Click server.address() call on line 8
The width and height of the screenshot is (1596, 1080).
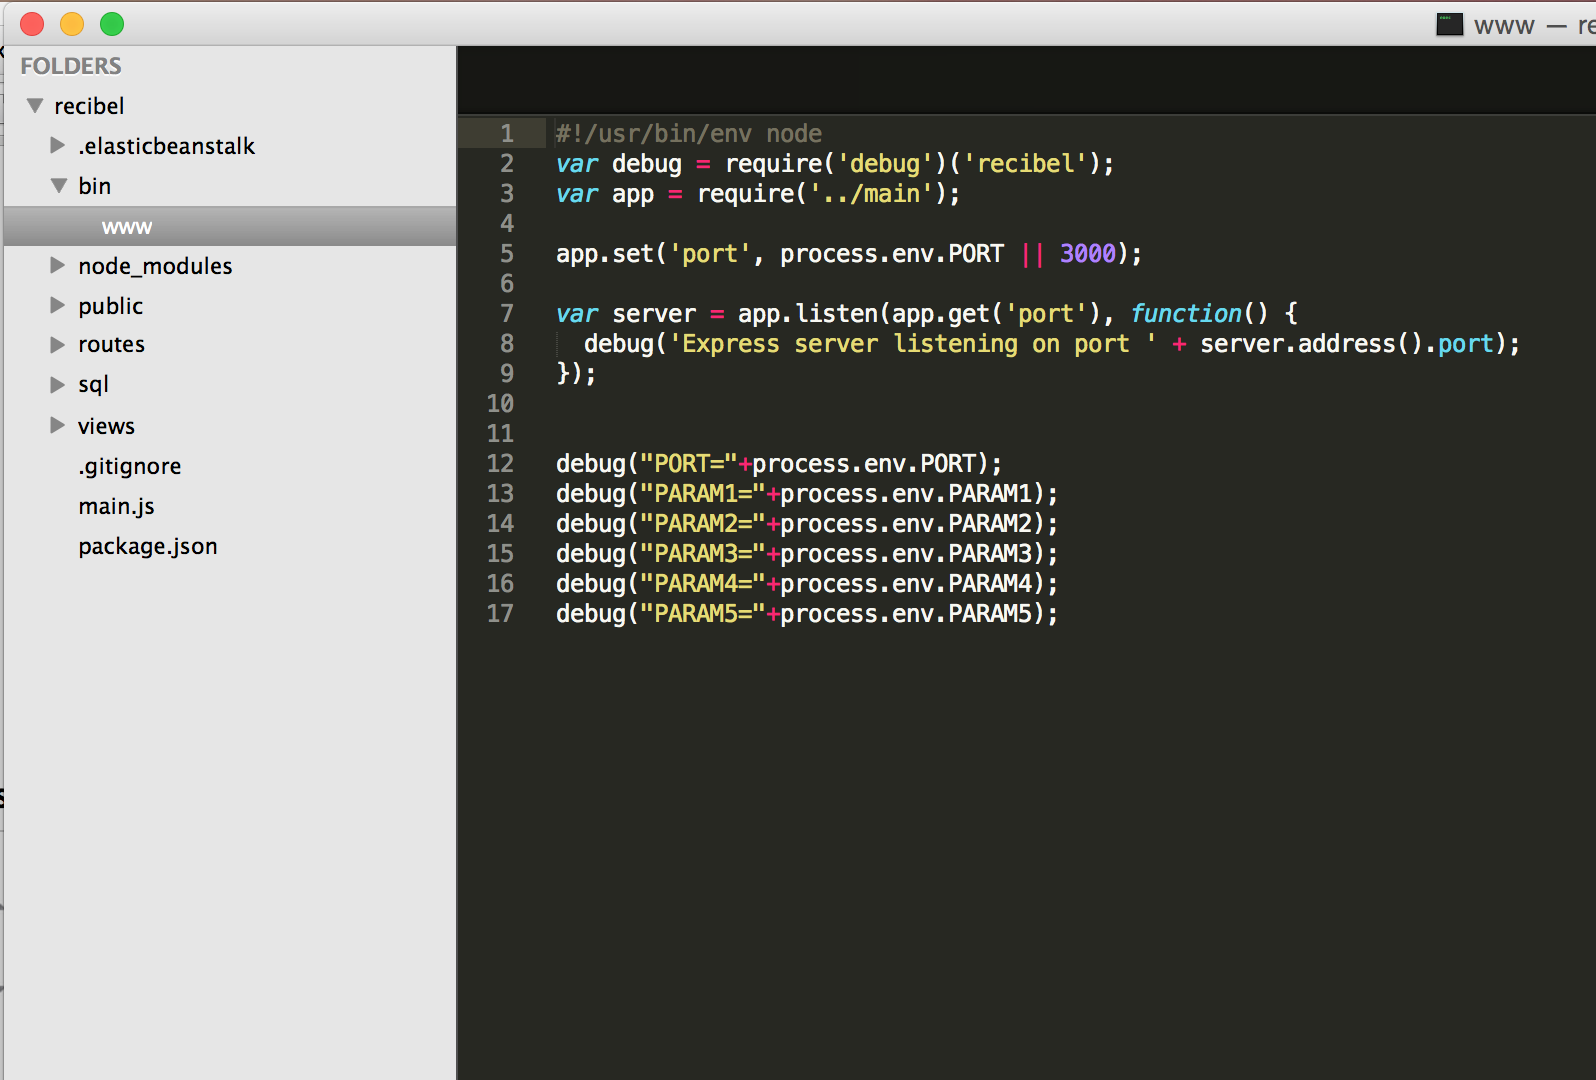[x=1310, y=343]
